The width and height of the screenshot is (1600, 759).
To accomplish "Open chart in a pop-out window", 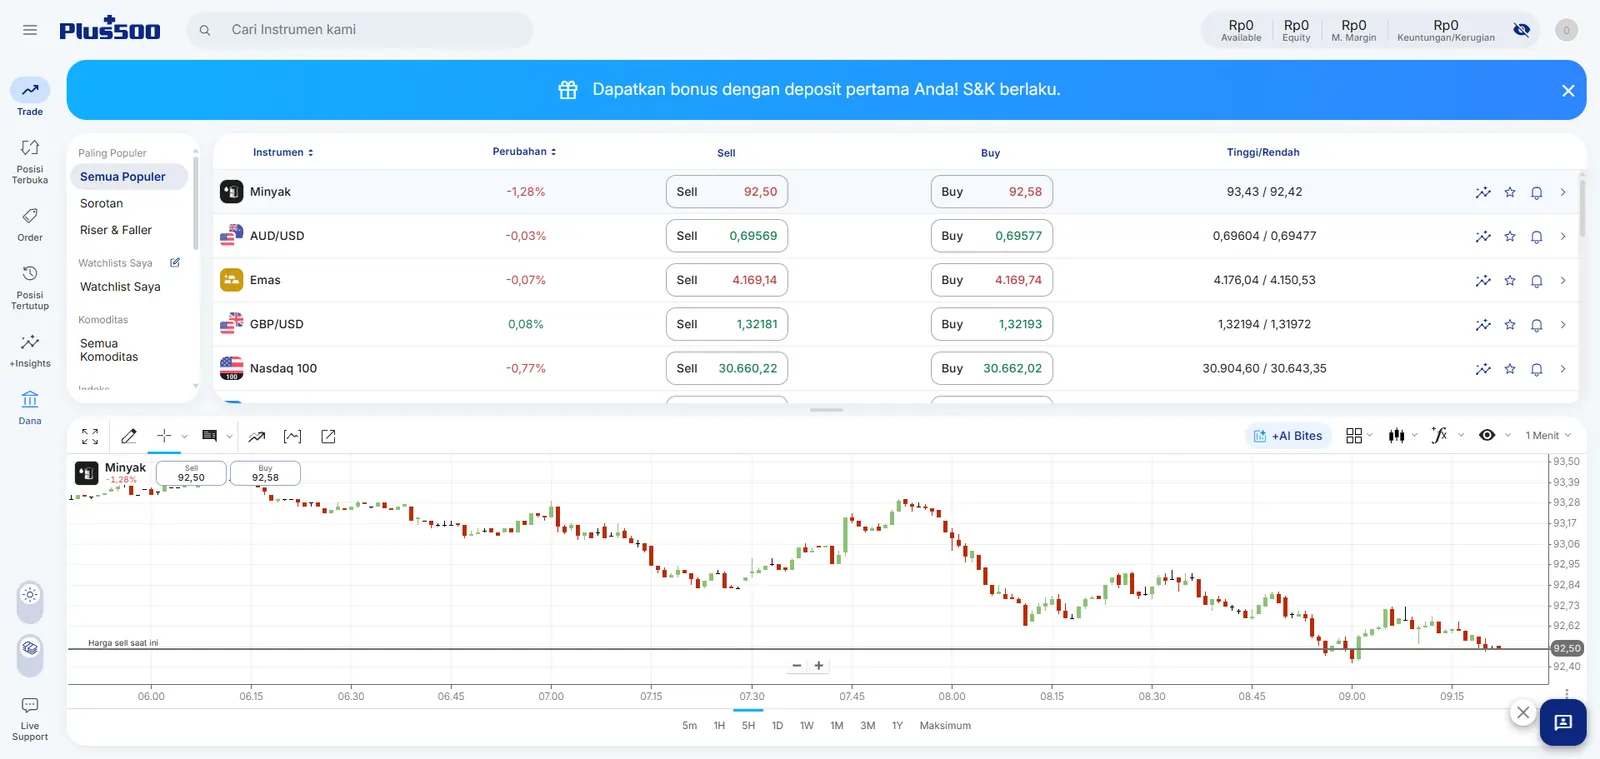I will tap(328, 436).
